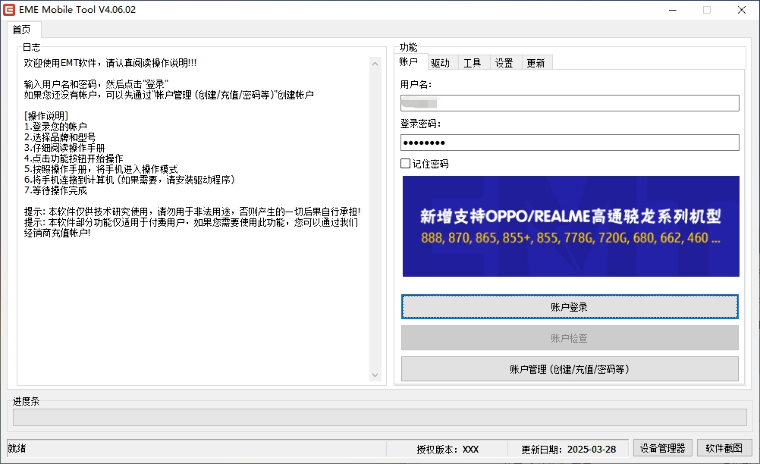The image size is (760, 464).
Task: Switch to the 更新 tab
Action: (536, 63)
